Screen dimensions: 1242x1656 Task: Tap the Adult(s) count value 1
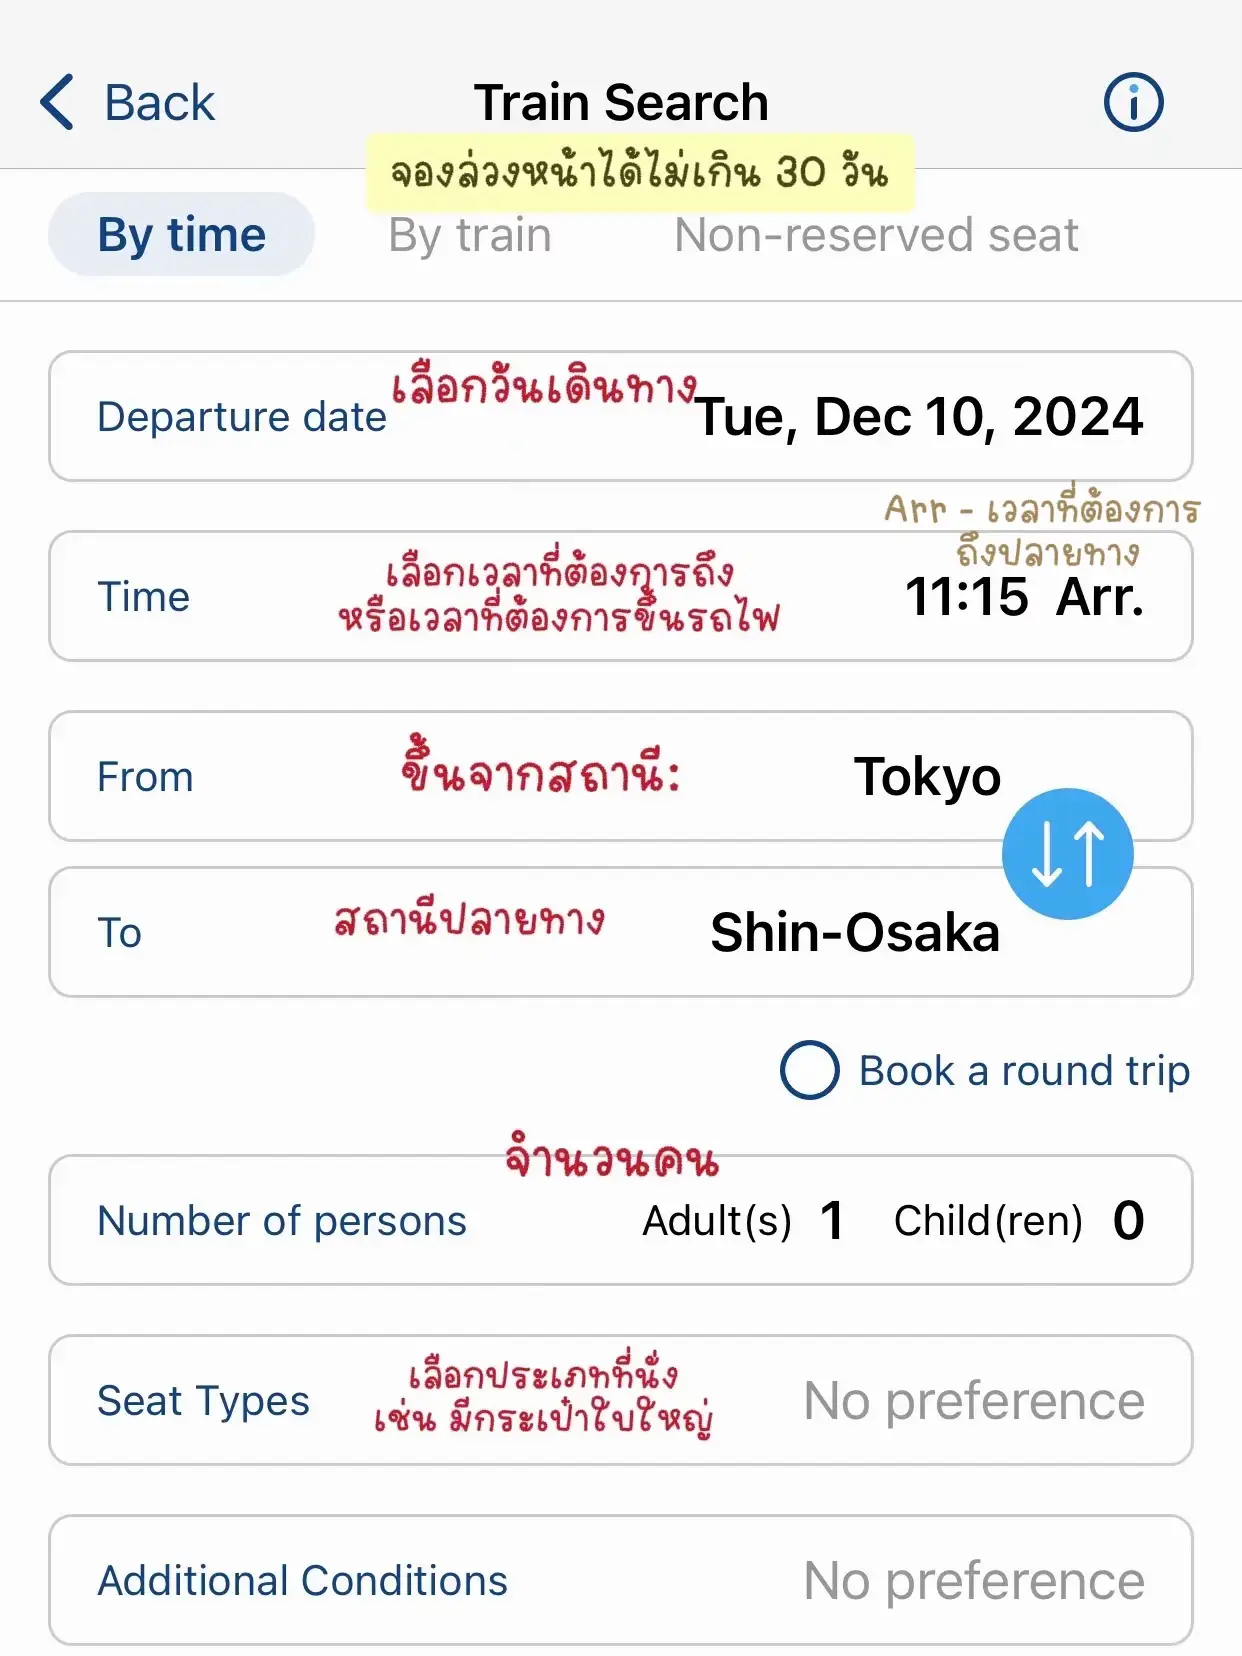(x=832, y=1221)
